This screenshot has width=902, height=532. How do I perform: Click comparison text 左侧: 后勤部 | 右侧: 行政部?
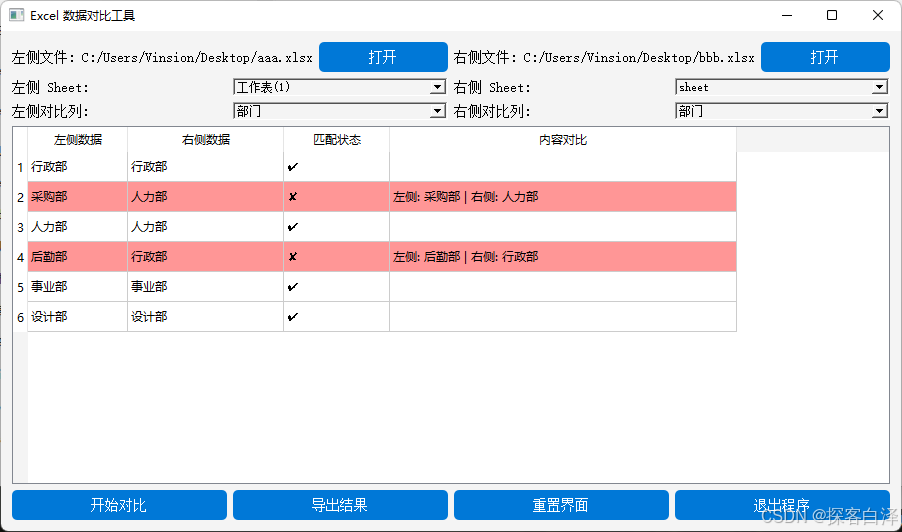(x=465, y=257)
